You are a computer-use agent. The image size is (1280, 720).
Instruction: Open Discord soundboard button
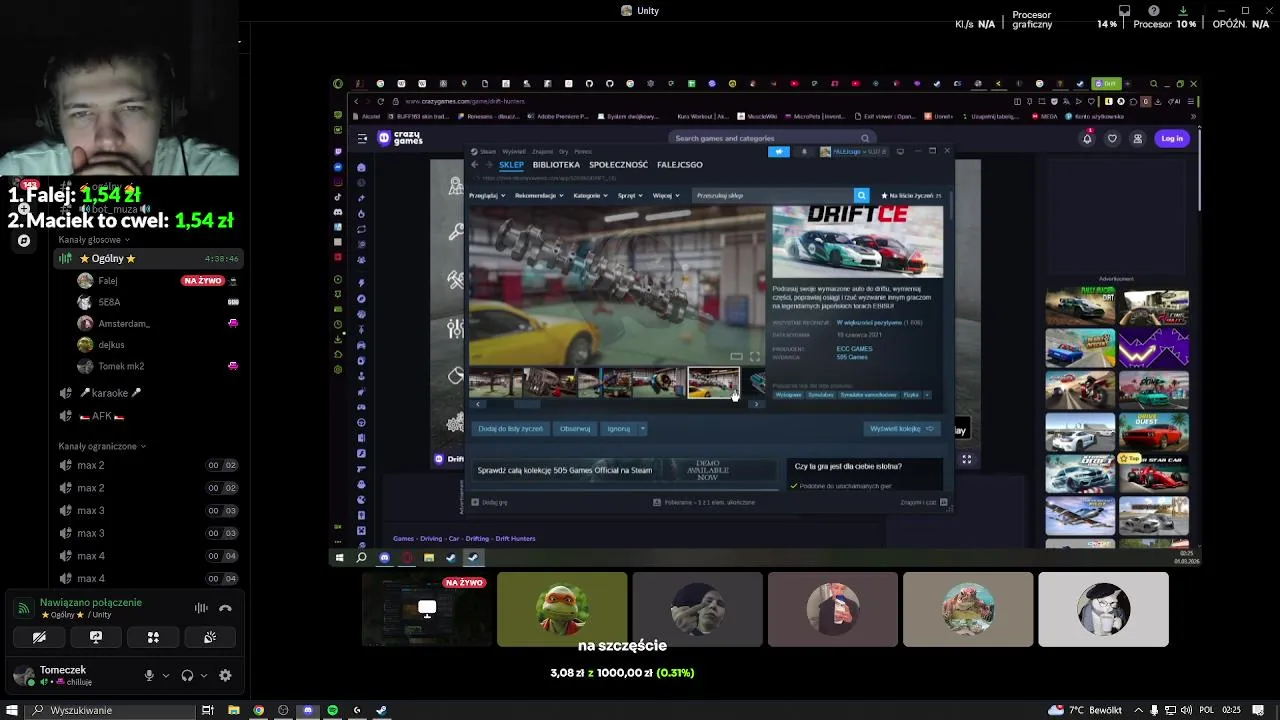[x=210, y=637]
